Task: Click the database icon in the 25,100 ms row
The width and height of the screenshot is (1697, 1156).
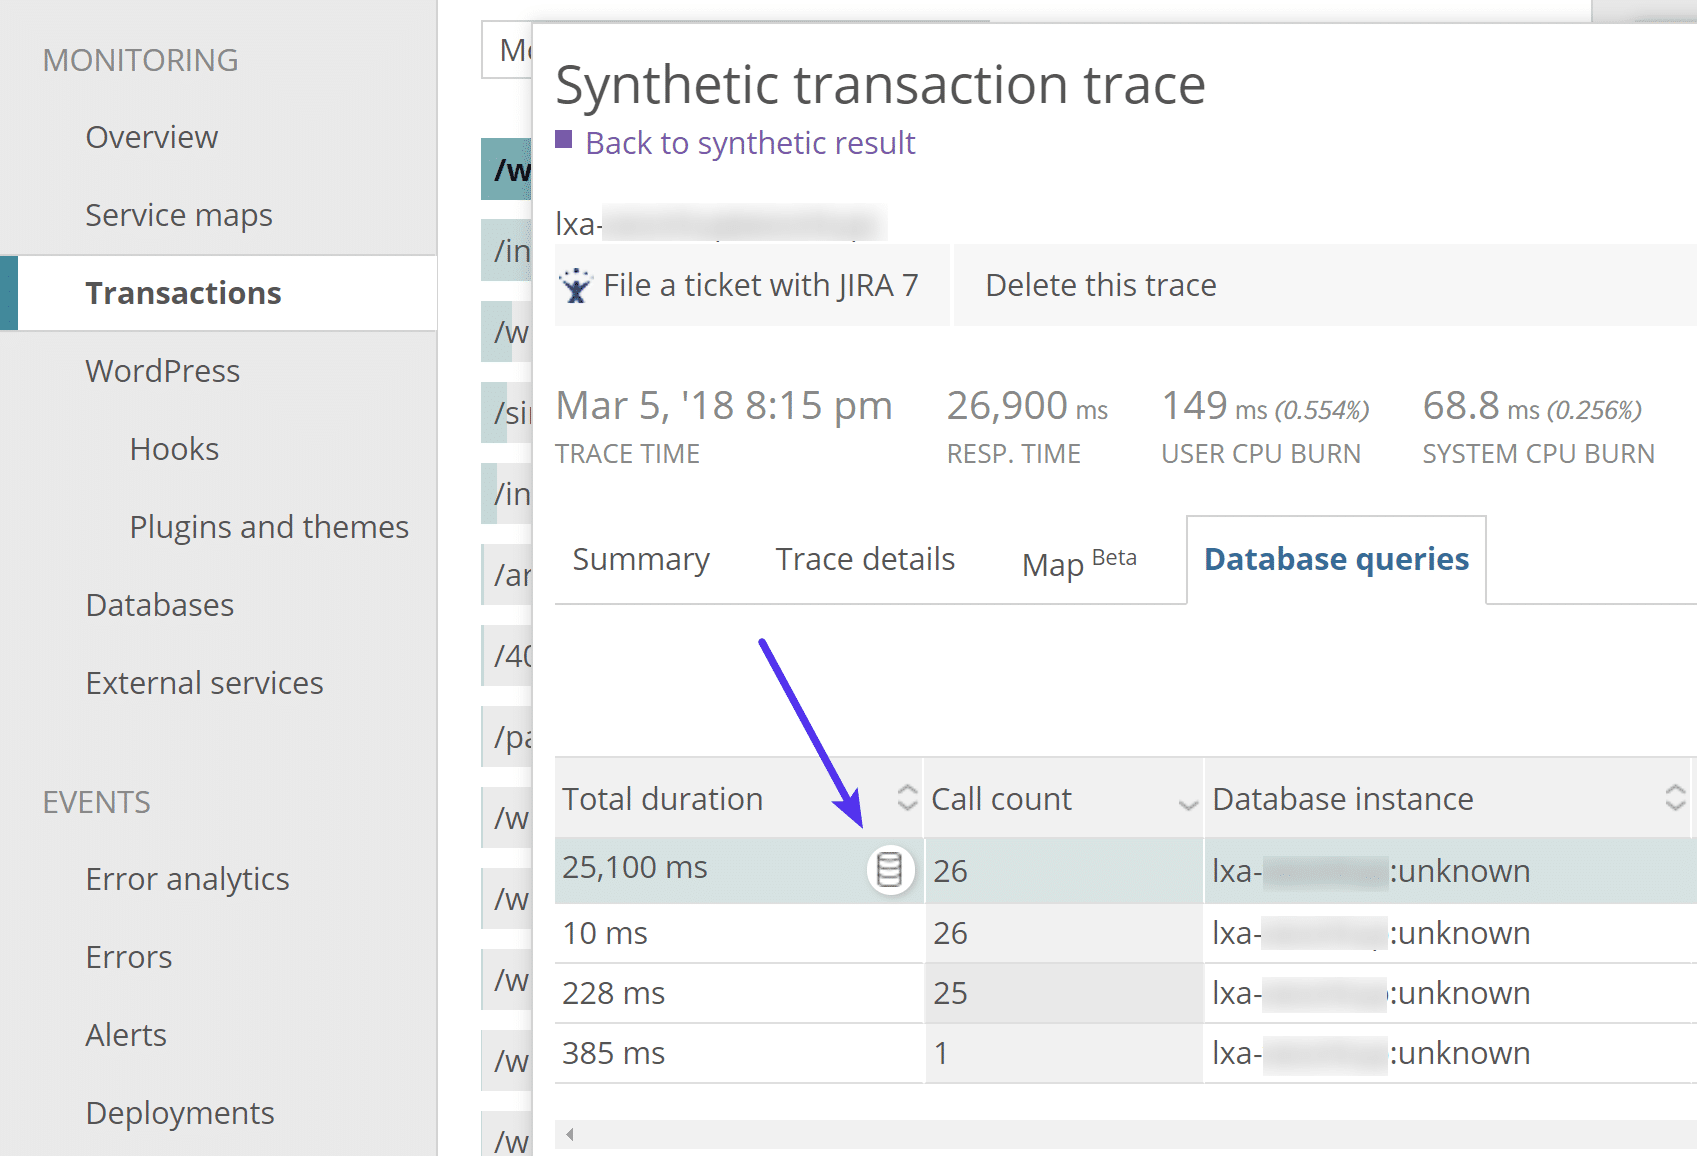Action: coord(890,870)
